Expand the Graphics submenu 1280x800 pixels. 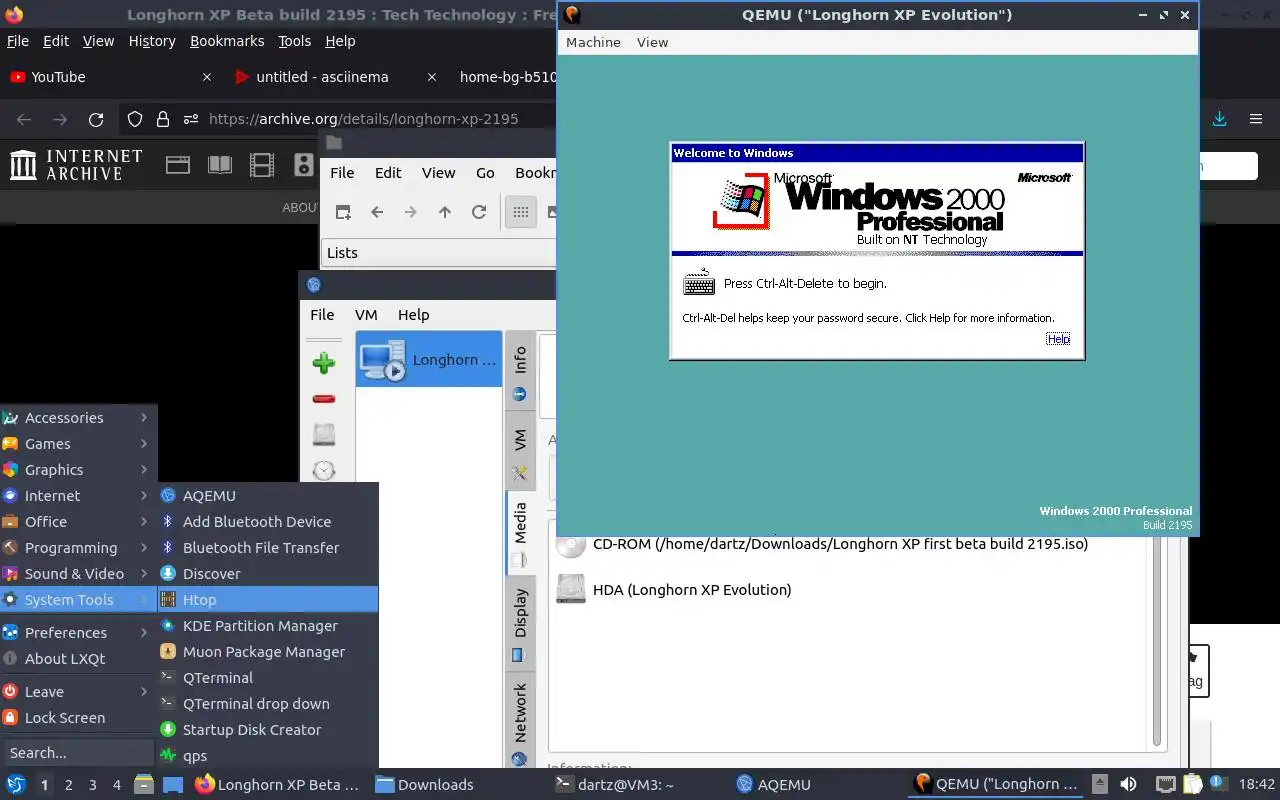point(78,470)
